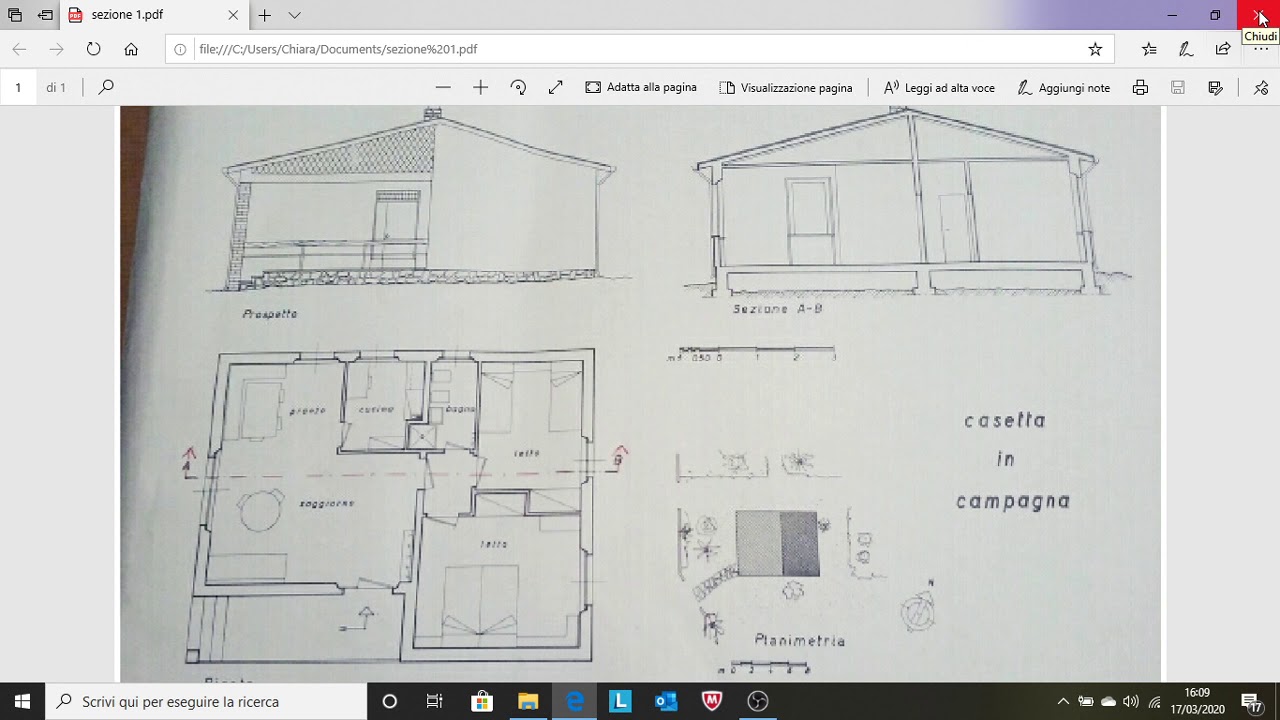Click the Edge taskbar icon
1280x720 pixels.
tap(574, 701)
